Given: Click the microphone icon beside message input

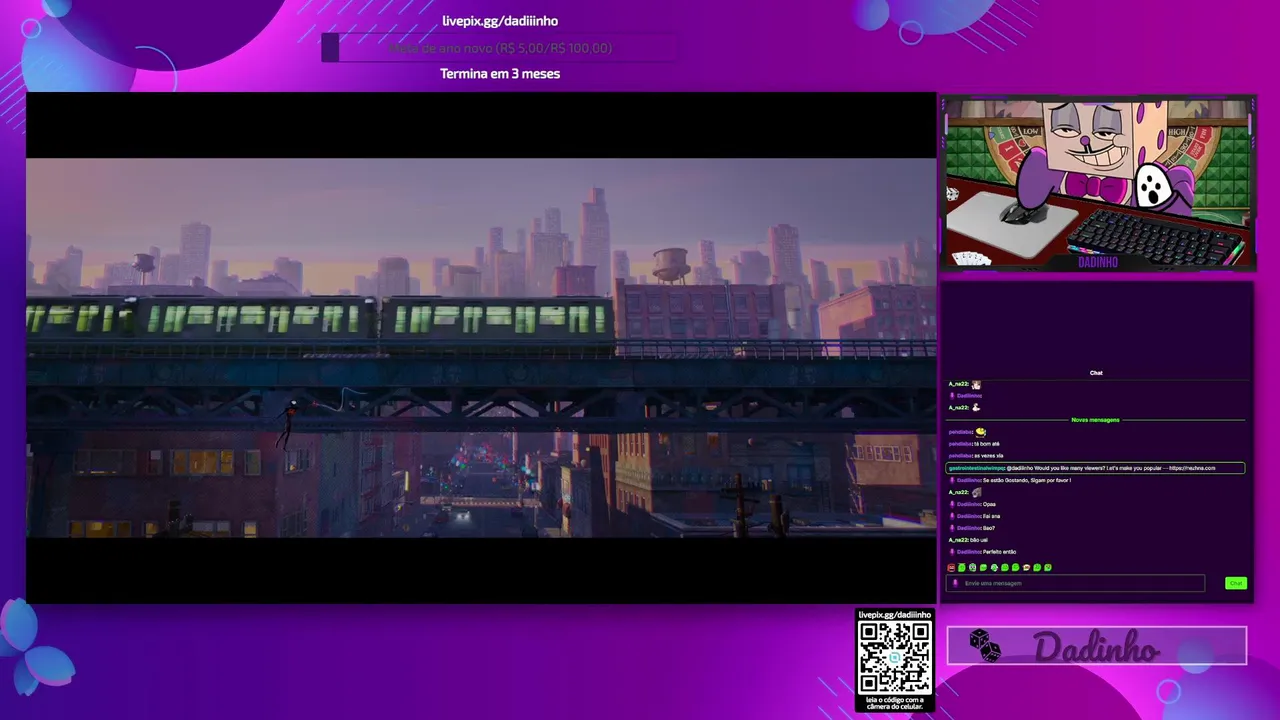Looking at the screenshot, I should pyautogui.click(x=955, y=583).
